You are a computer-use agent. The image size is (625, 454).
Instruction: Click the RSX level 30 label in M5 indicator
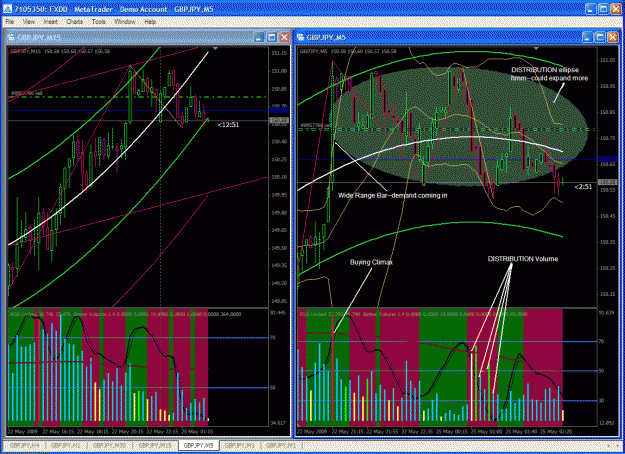pyautogui.click(x=601, y=401)
